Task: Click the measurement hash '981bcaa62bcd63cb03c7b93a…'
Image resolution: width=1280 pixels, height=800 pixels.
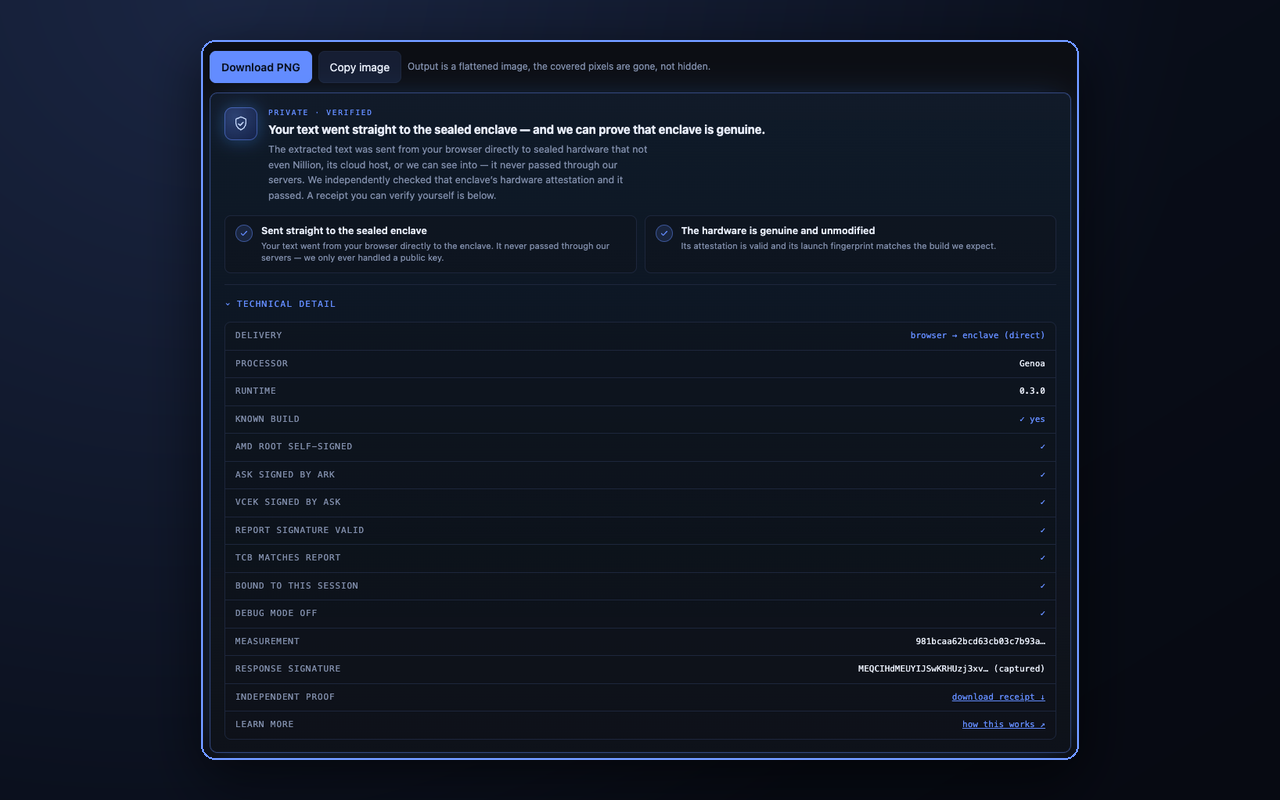Action: (980, 641)
